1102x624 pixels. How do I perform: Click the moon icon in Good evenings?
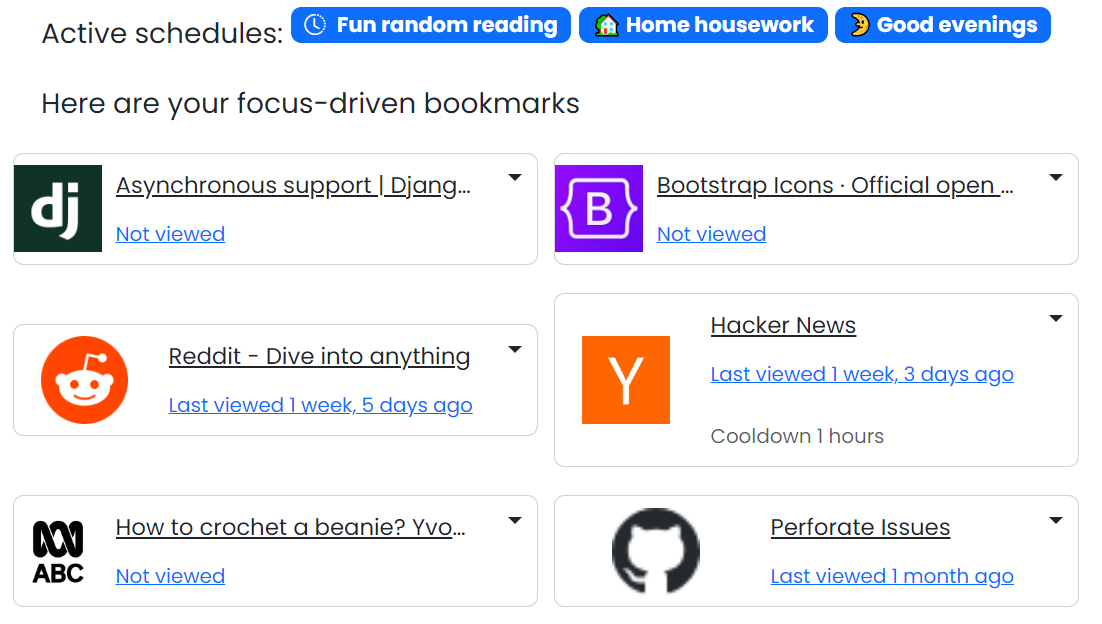coord(859,25)
